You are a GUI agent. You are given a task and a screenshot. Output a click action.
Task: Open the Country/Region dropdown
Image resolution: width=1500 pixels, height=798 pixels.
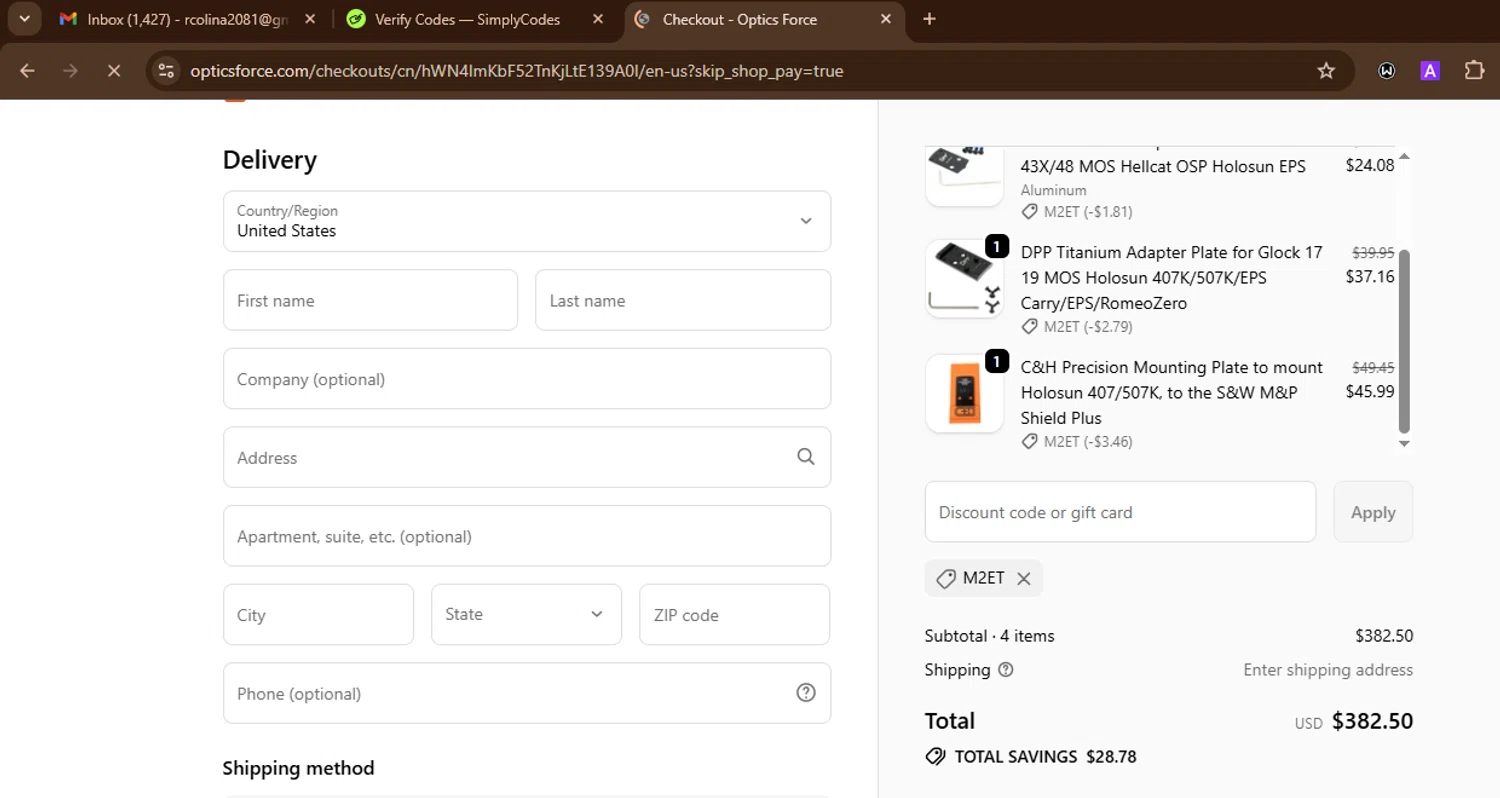[x=527, y=221]
